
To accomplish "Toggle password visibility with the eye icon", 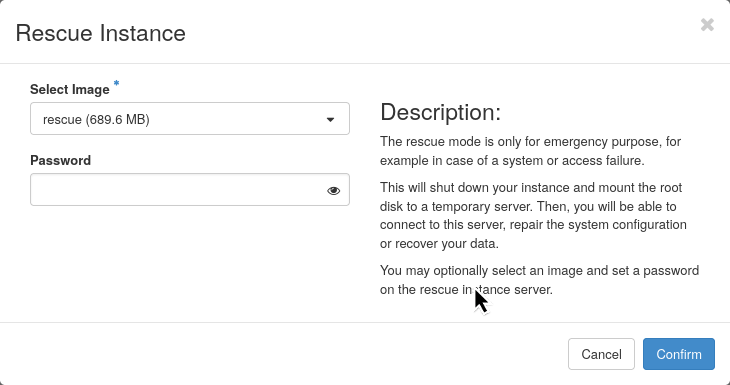I will click(333, 190).
